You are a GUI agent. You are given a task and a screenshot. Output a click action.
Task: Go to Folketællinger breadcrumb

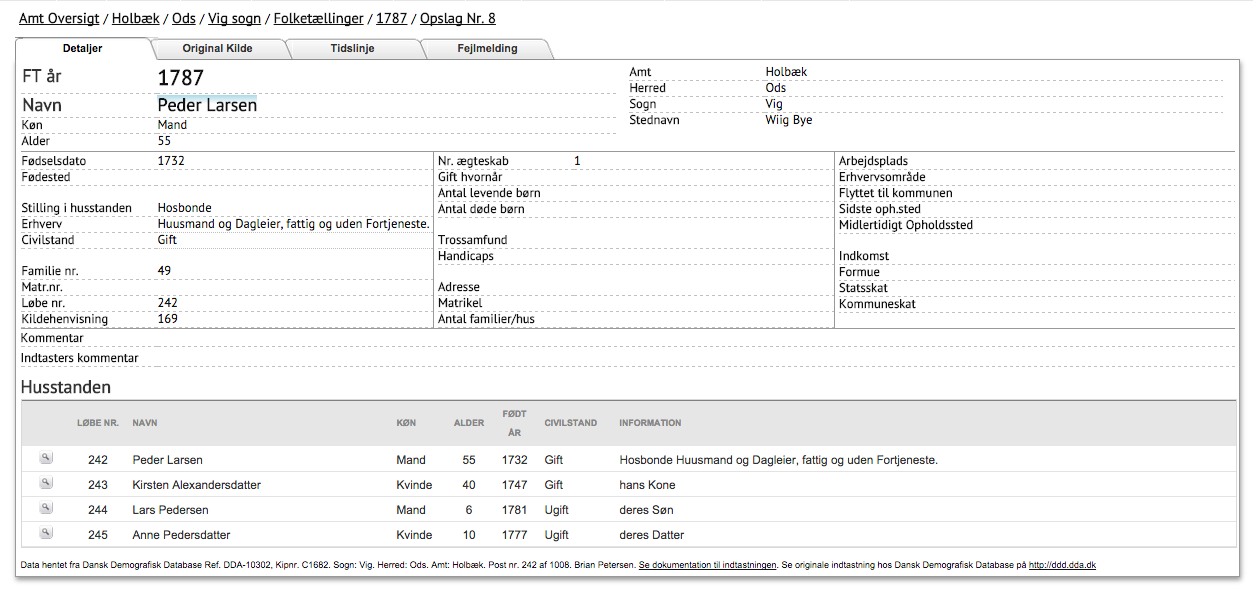point(318,18)
